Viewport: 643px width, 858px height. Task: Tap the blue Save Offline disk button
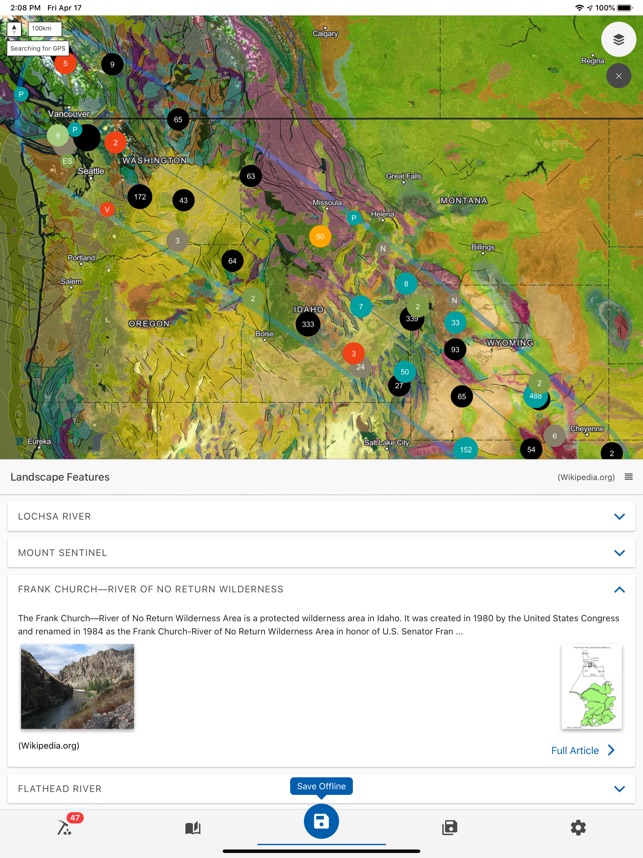tap(321, 821)
